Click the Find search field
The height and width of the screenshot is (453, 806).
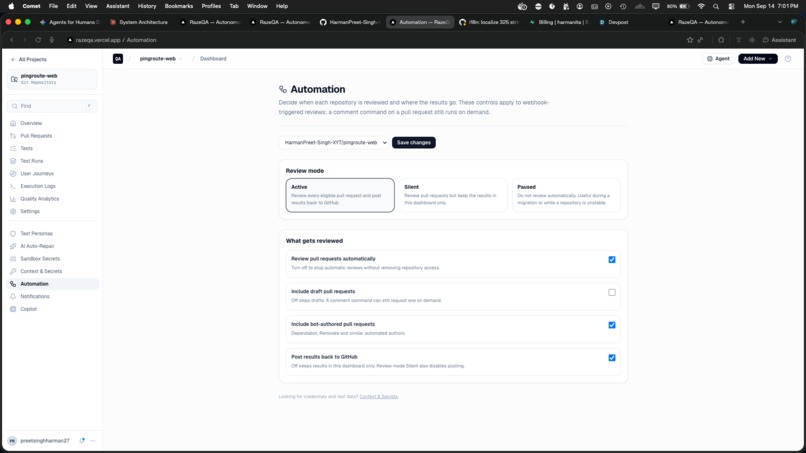click(52, 106)
